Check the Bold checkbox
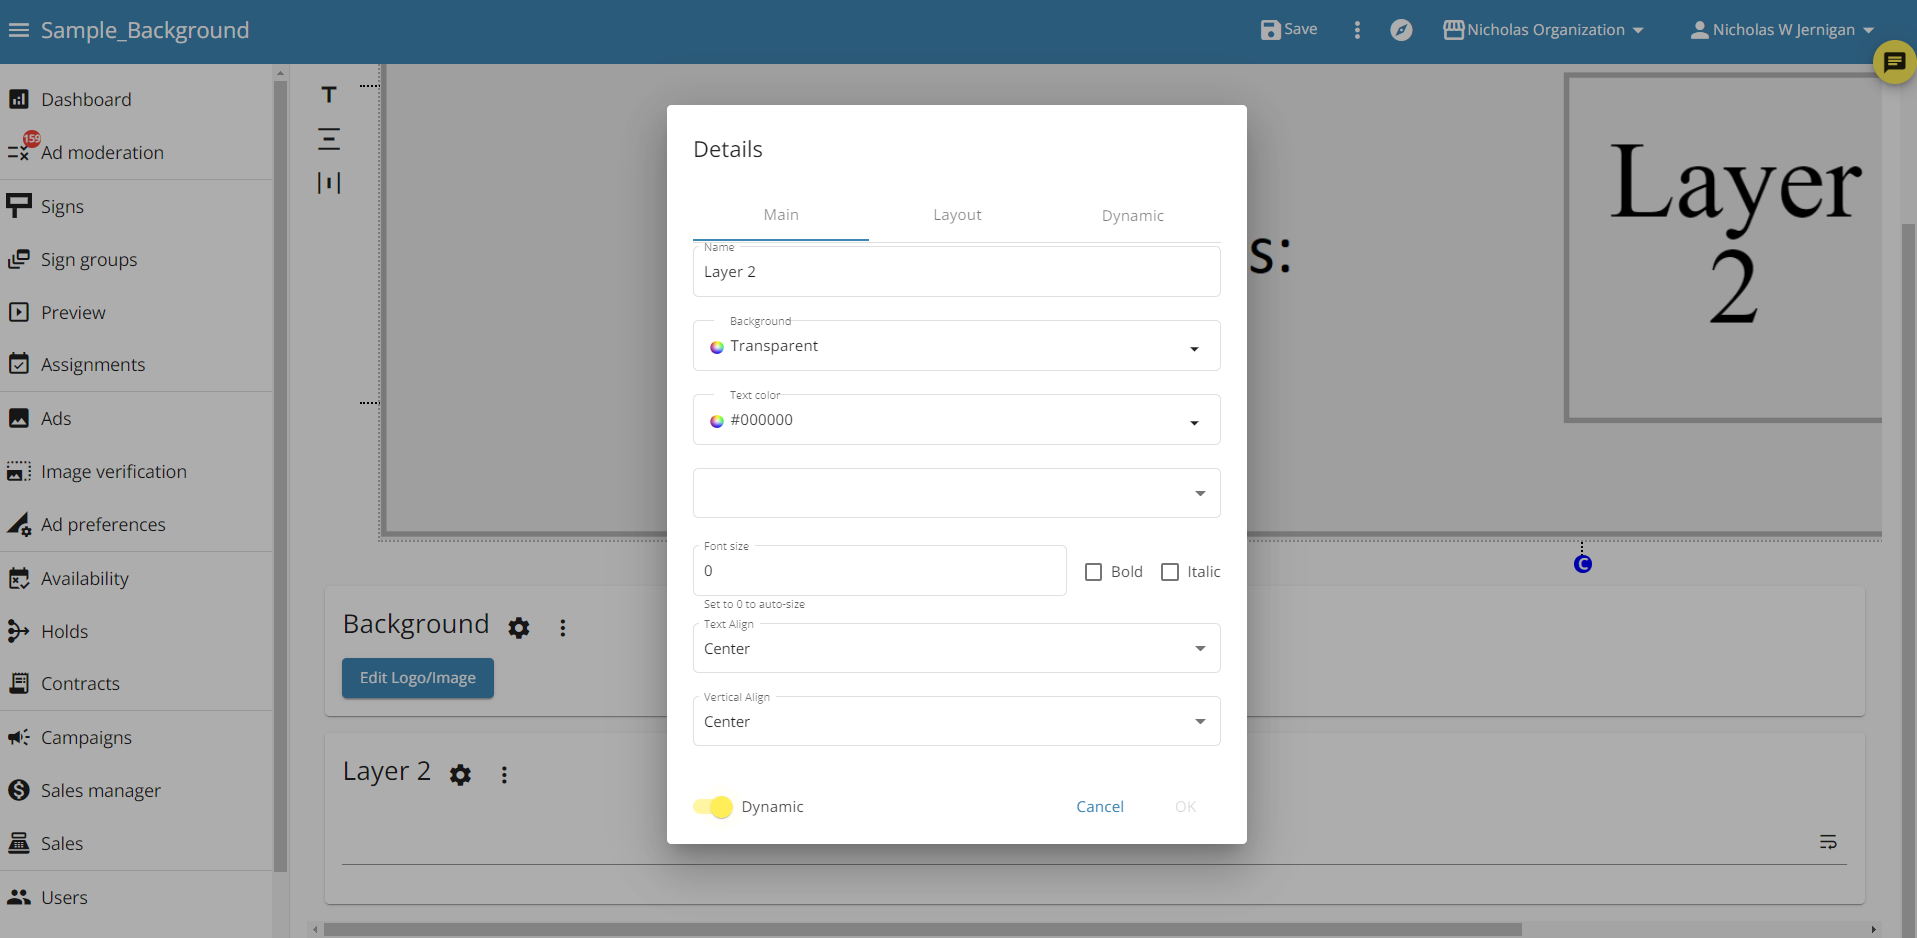Viewport: 1917px width, 938px height. tap(1093, 572)
